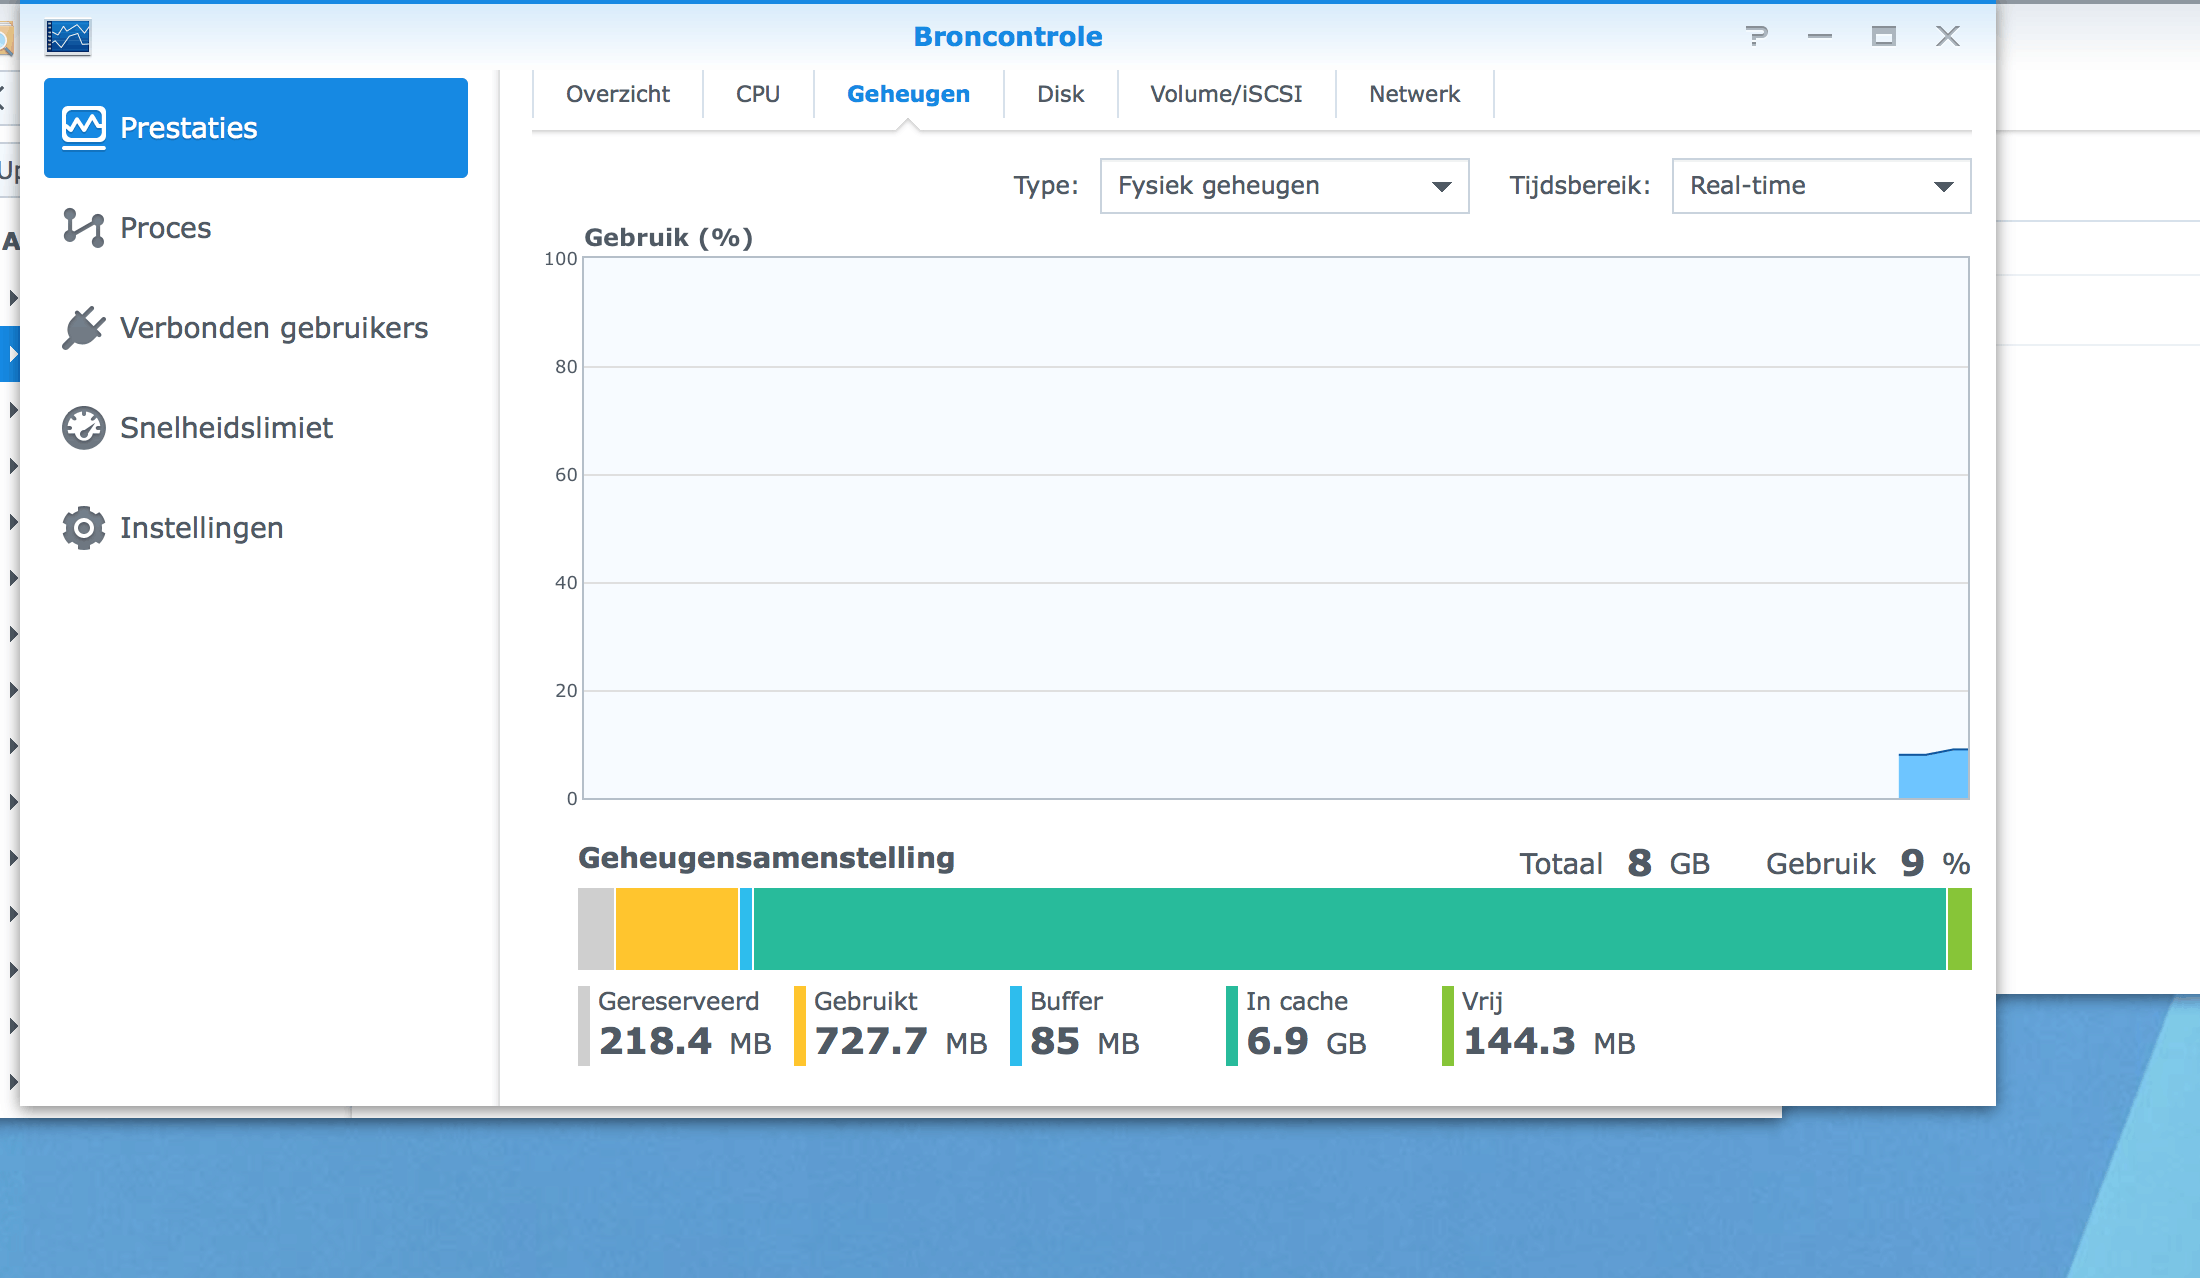Click the Real-time dropdown arrow

[1943, 187]
